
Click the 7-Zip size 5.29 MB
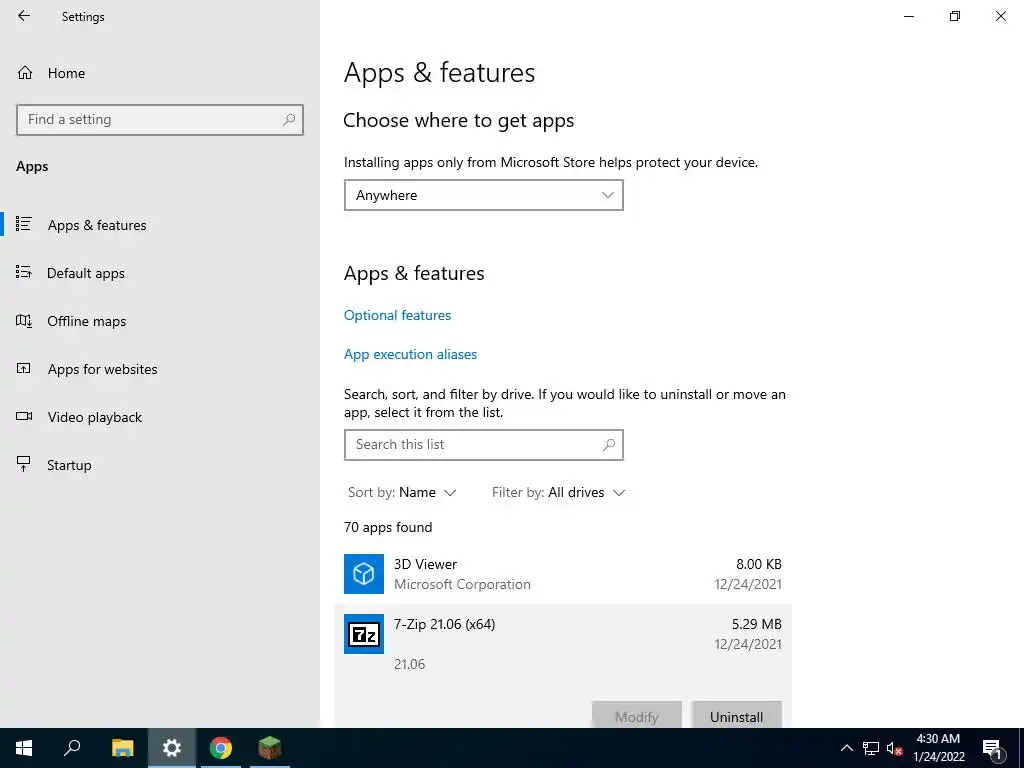[x=756, y=624]
